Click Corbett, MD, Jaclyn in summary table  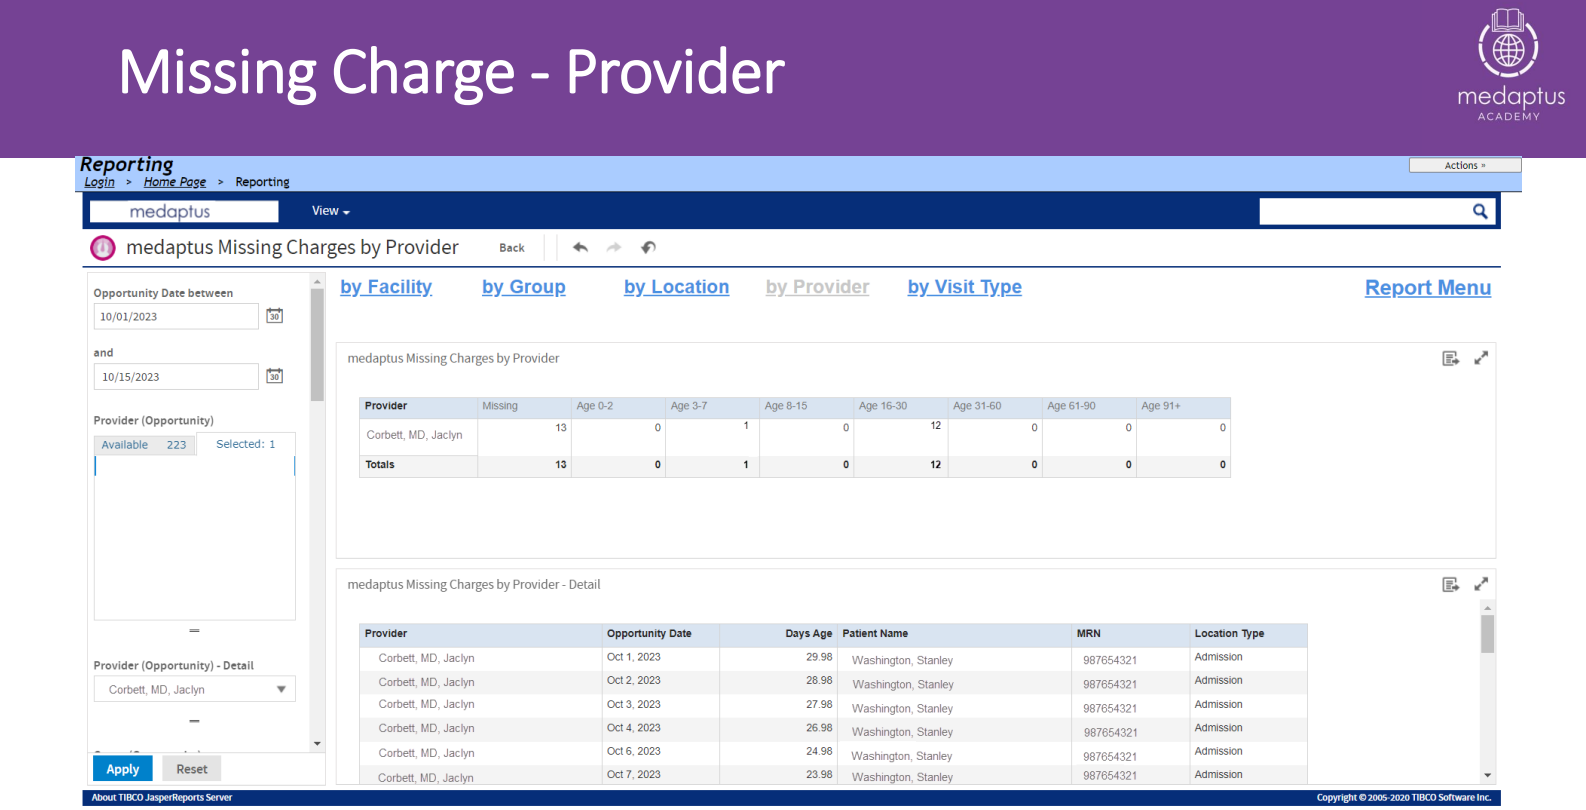tap(414, 435)
